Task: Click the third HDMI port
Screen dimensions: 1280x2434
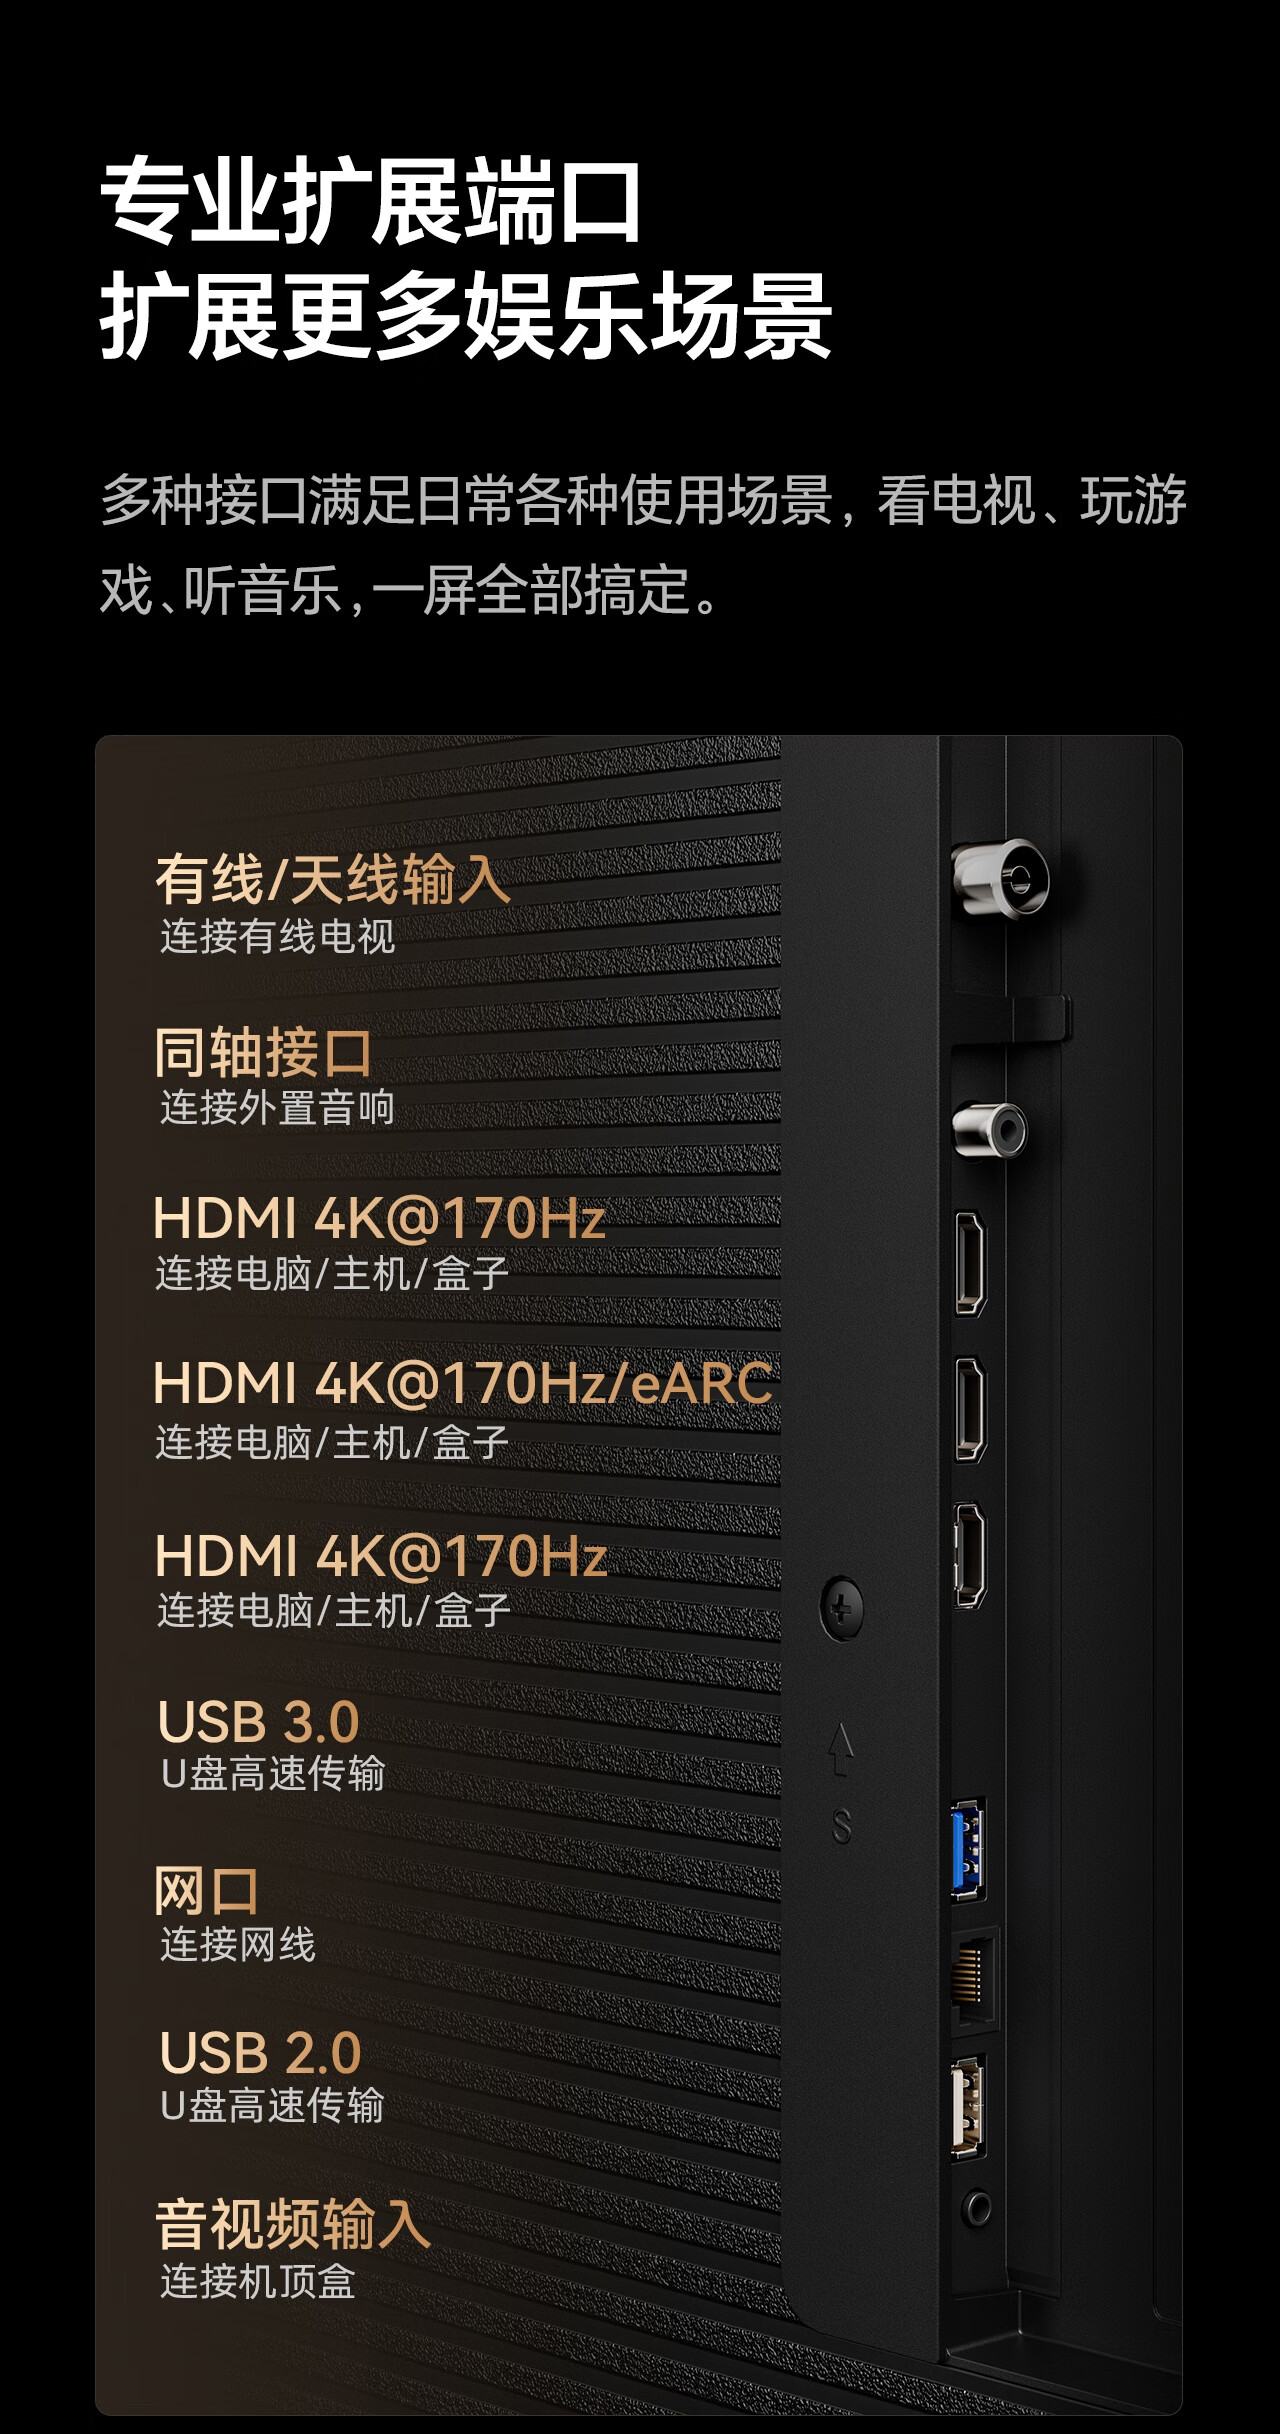Action: click(x=970, y=1555)
